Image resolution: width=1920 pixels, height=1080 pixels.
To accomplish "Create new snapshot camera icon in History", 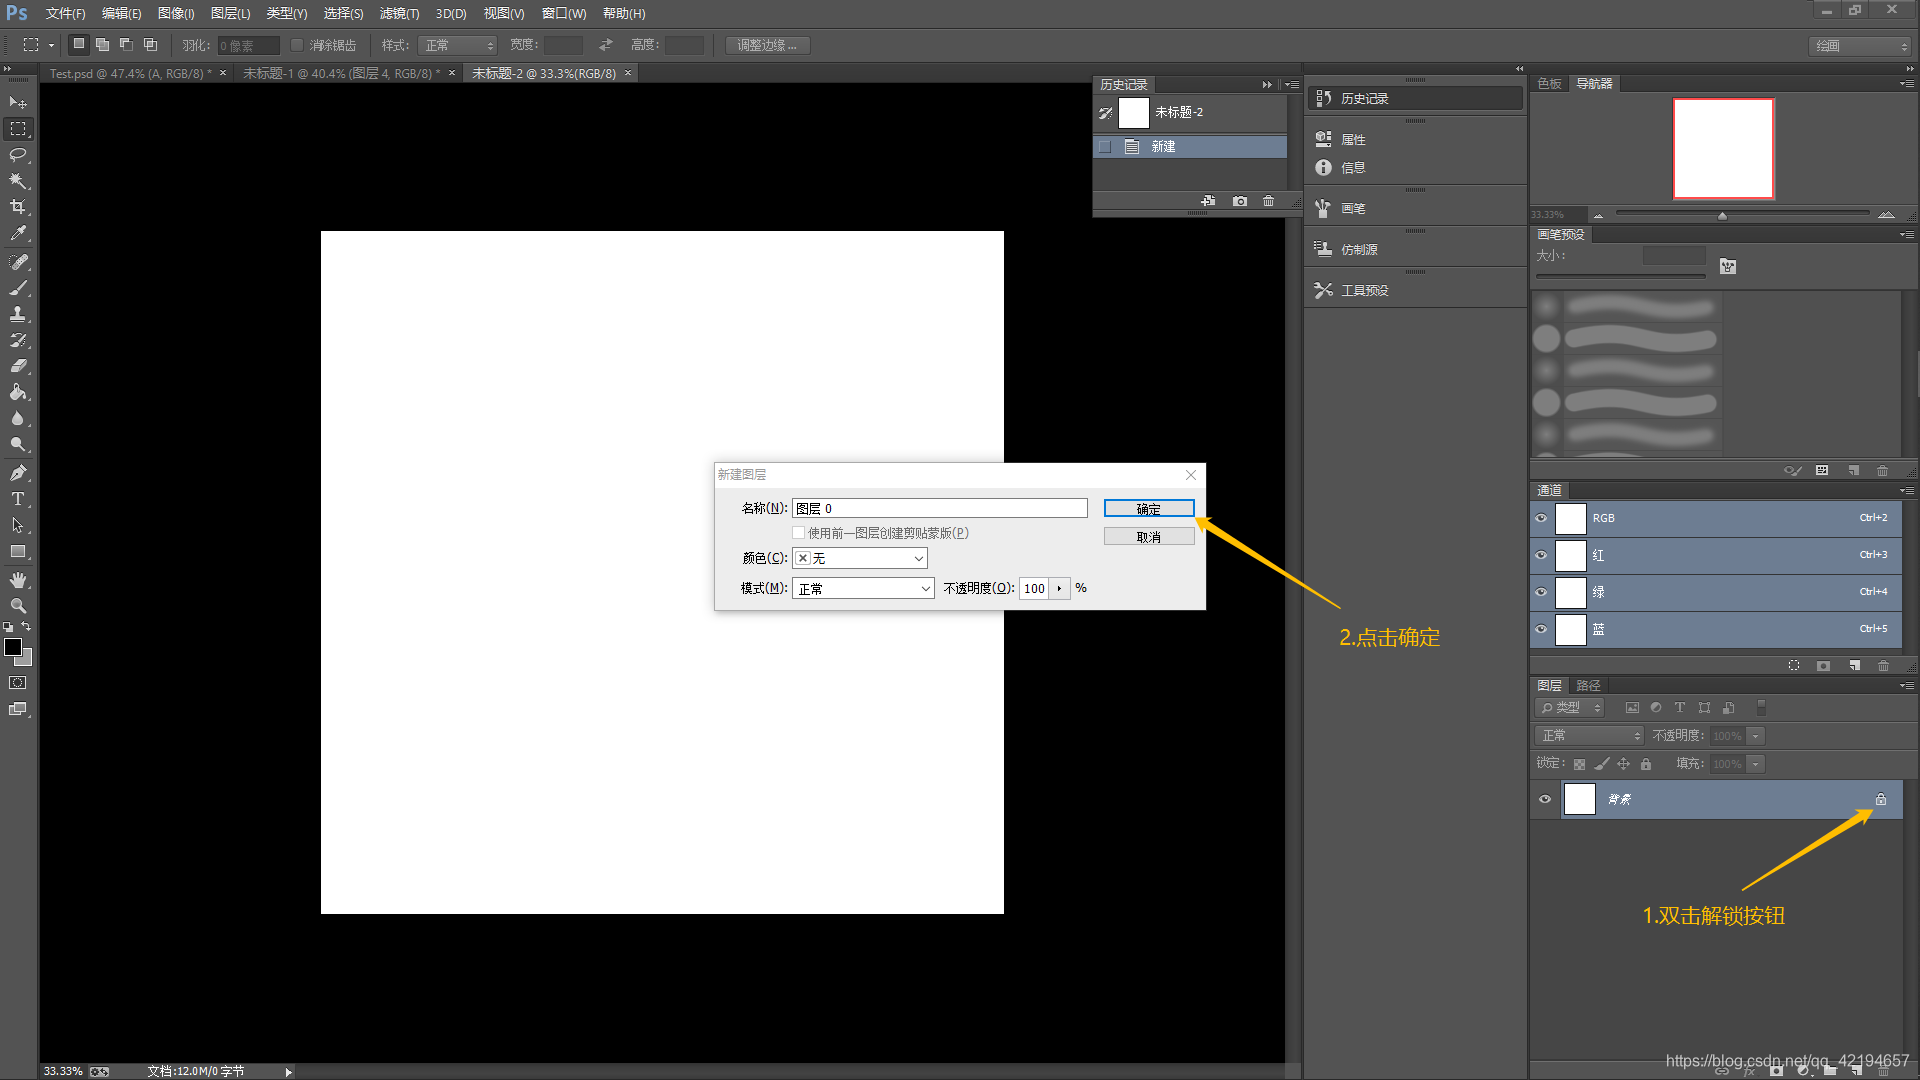I will [1240, 201].
